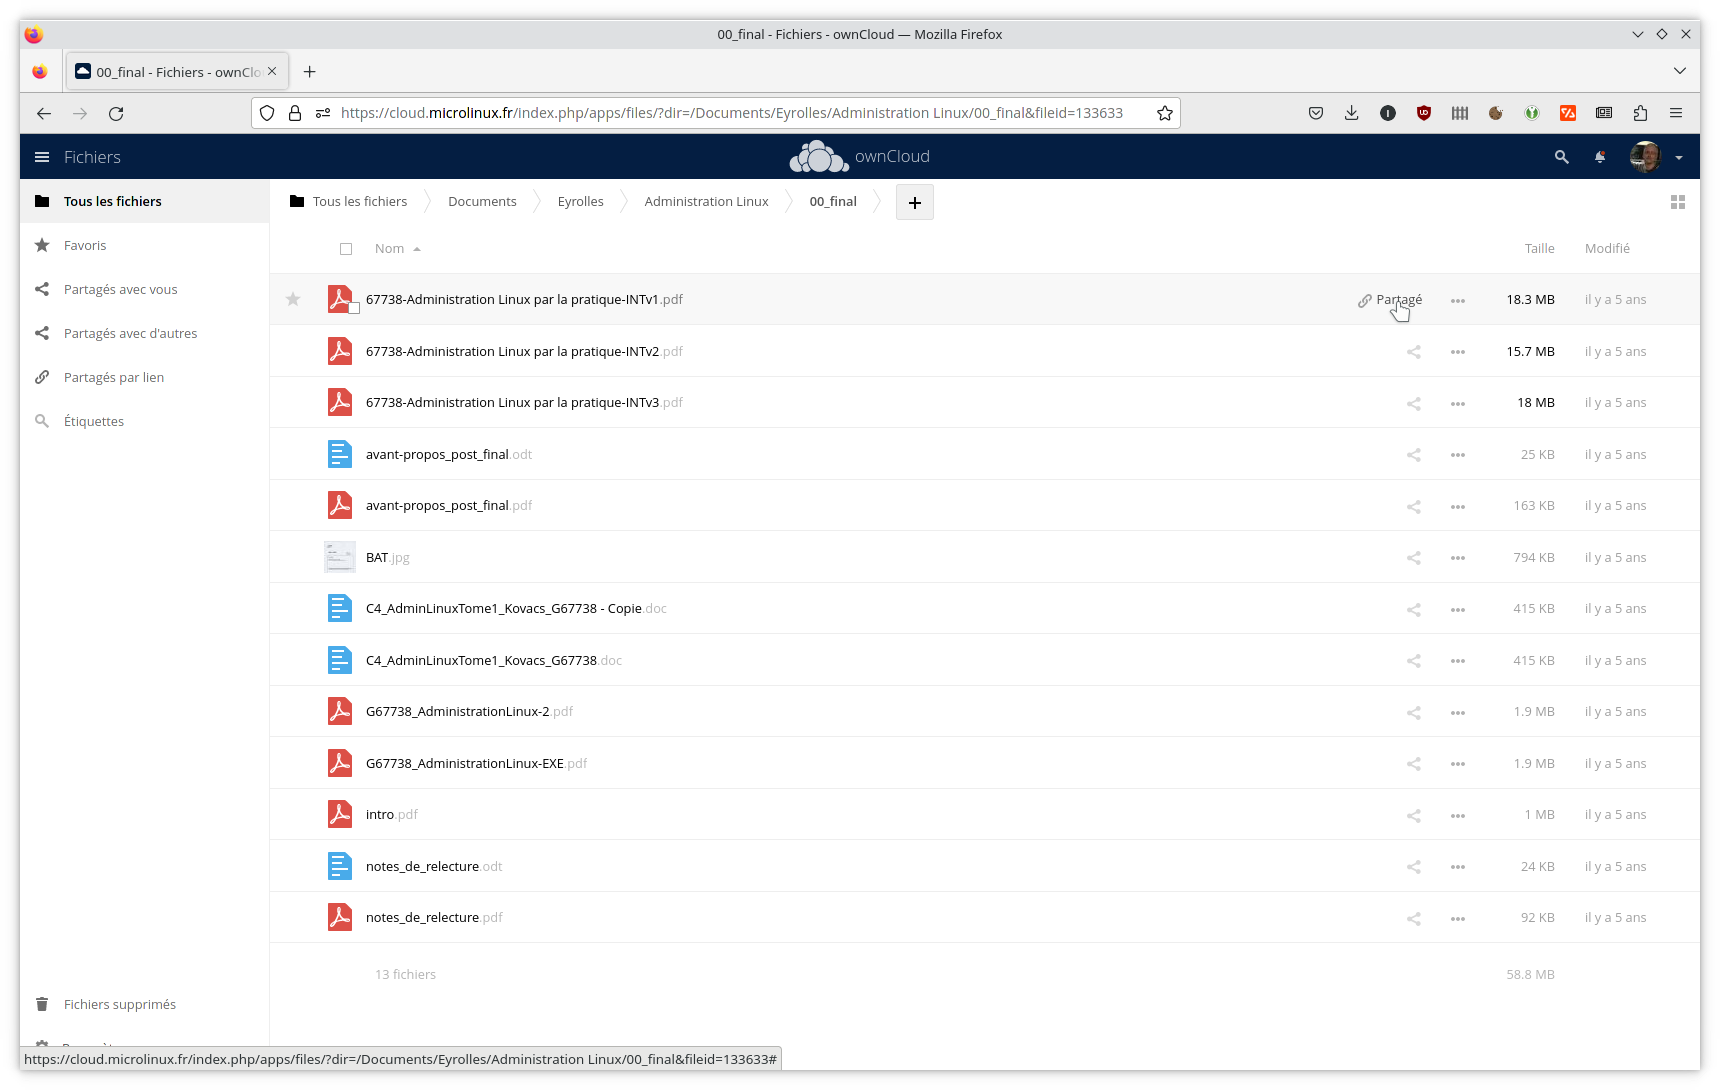The image size is (1720, 1090).
Task: Share the intro.pdf file
Action: (x=1413, y=815)
